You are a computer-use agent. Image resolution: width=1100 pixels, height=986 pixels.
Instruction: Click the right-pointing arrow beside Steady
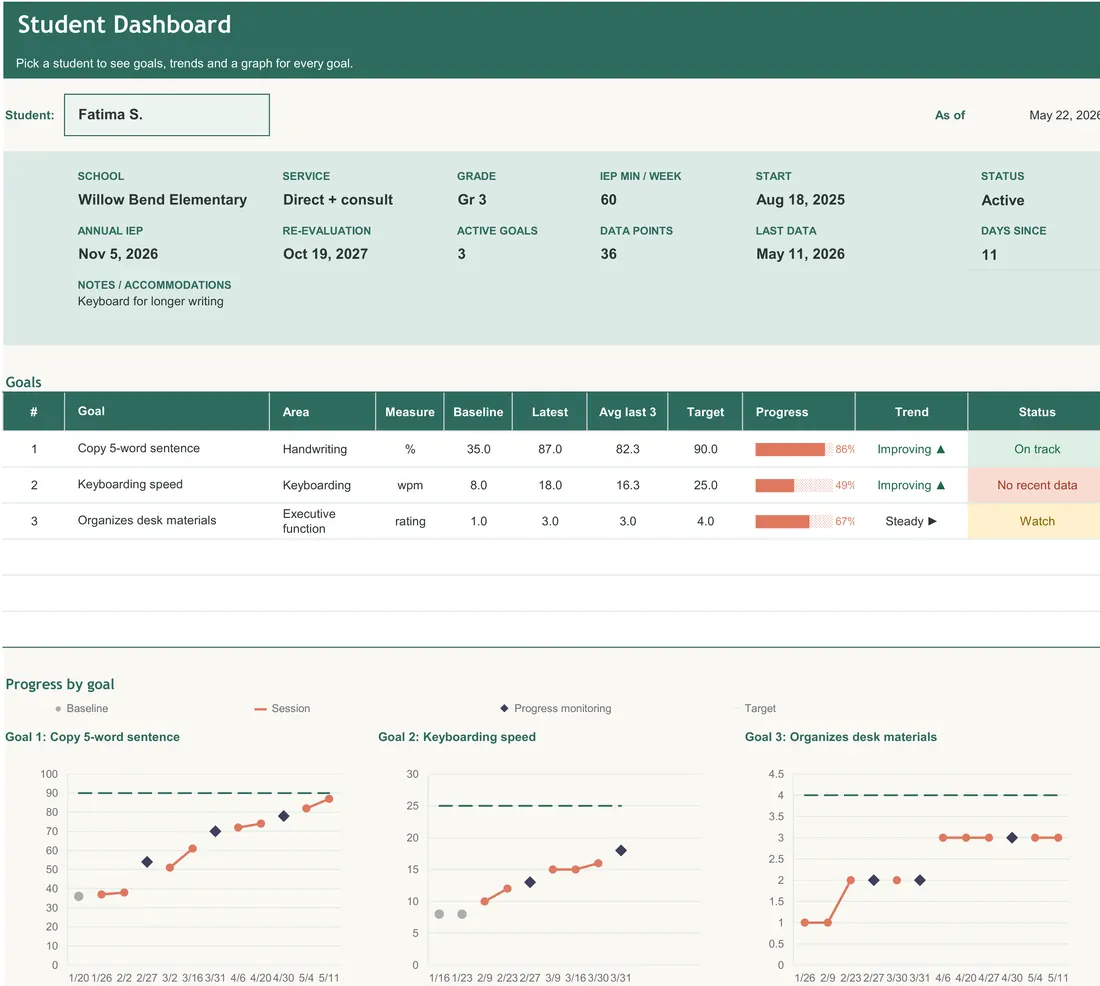(x=932, y=521)
